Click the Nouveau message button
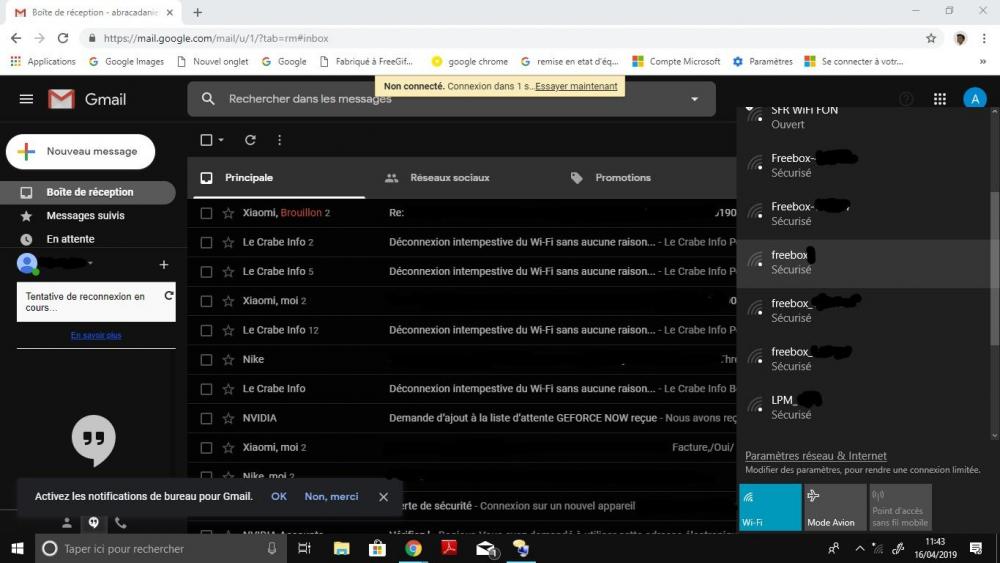This screenshot has width=1000, height=563. click(81, 151)
